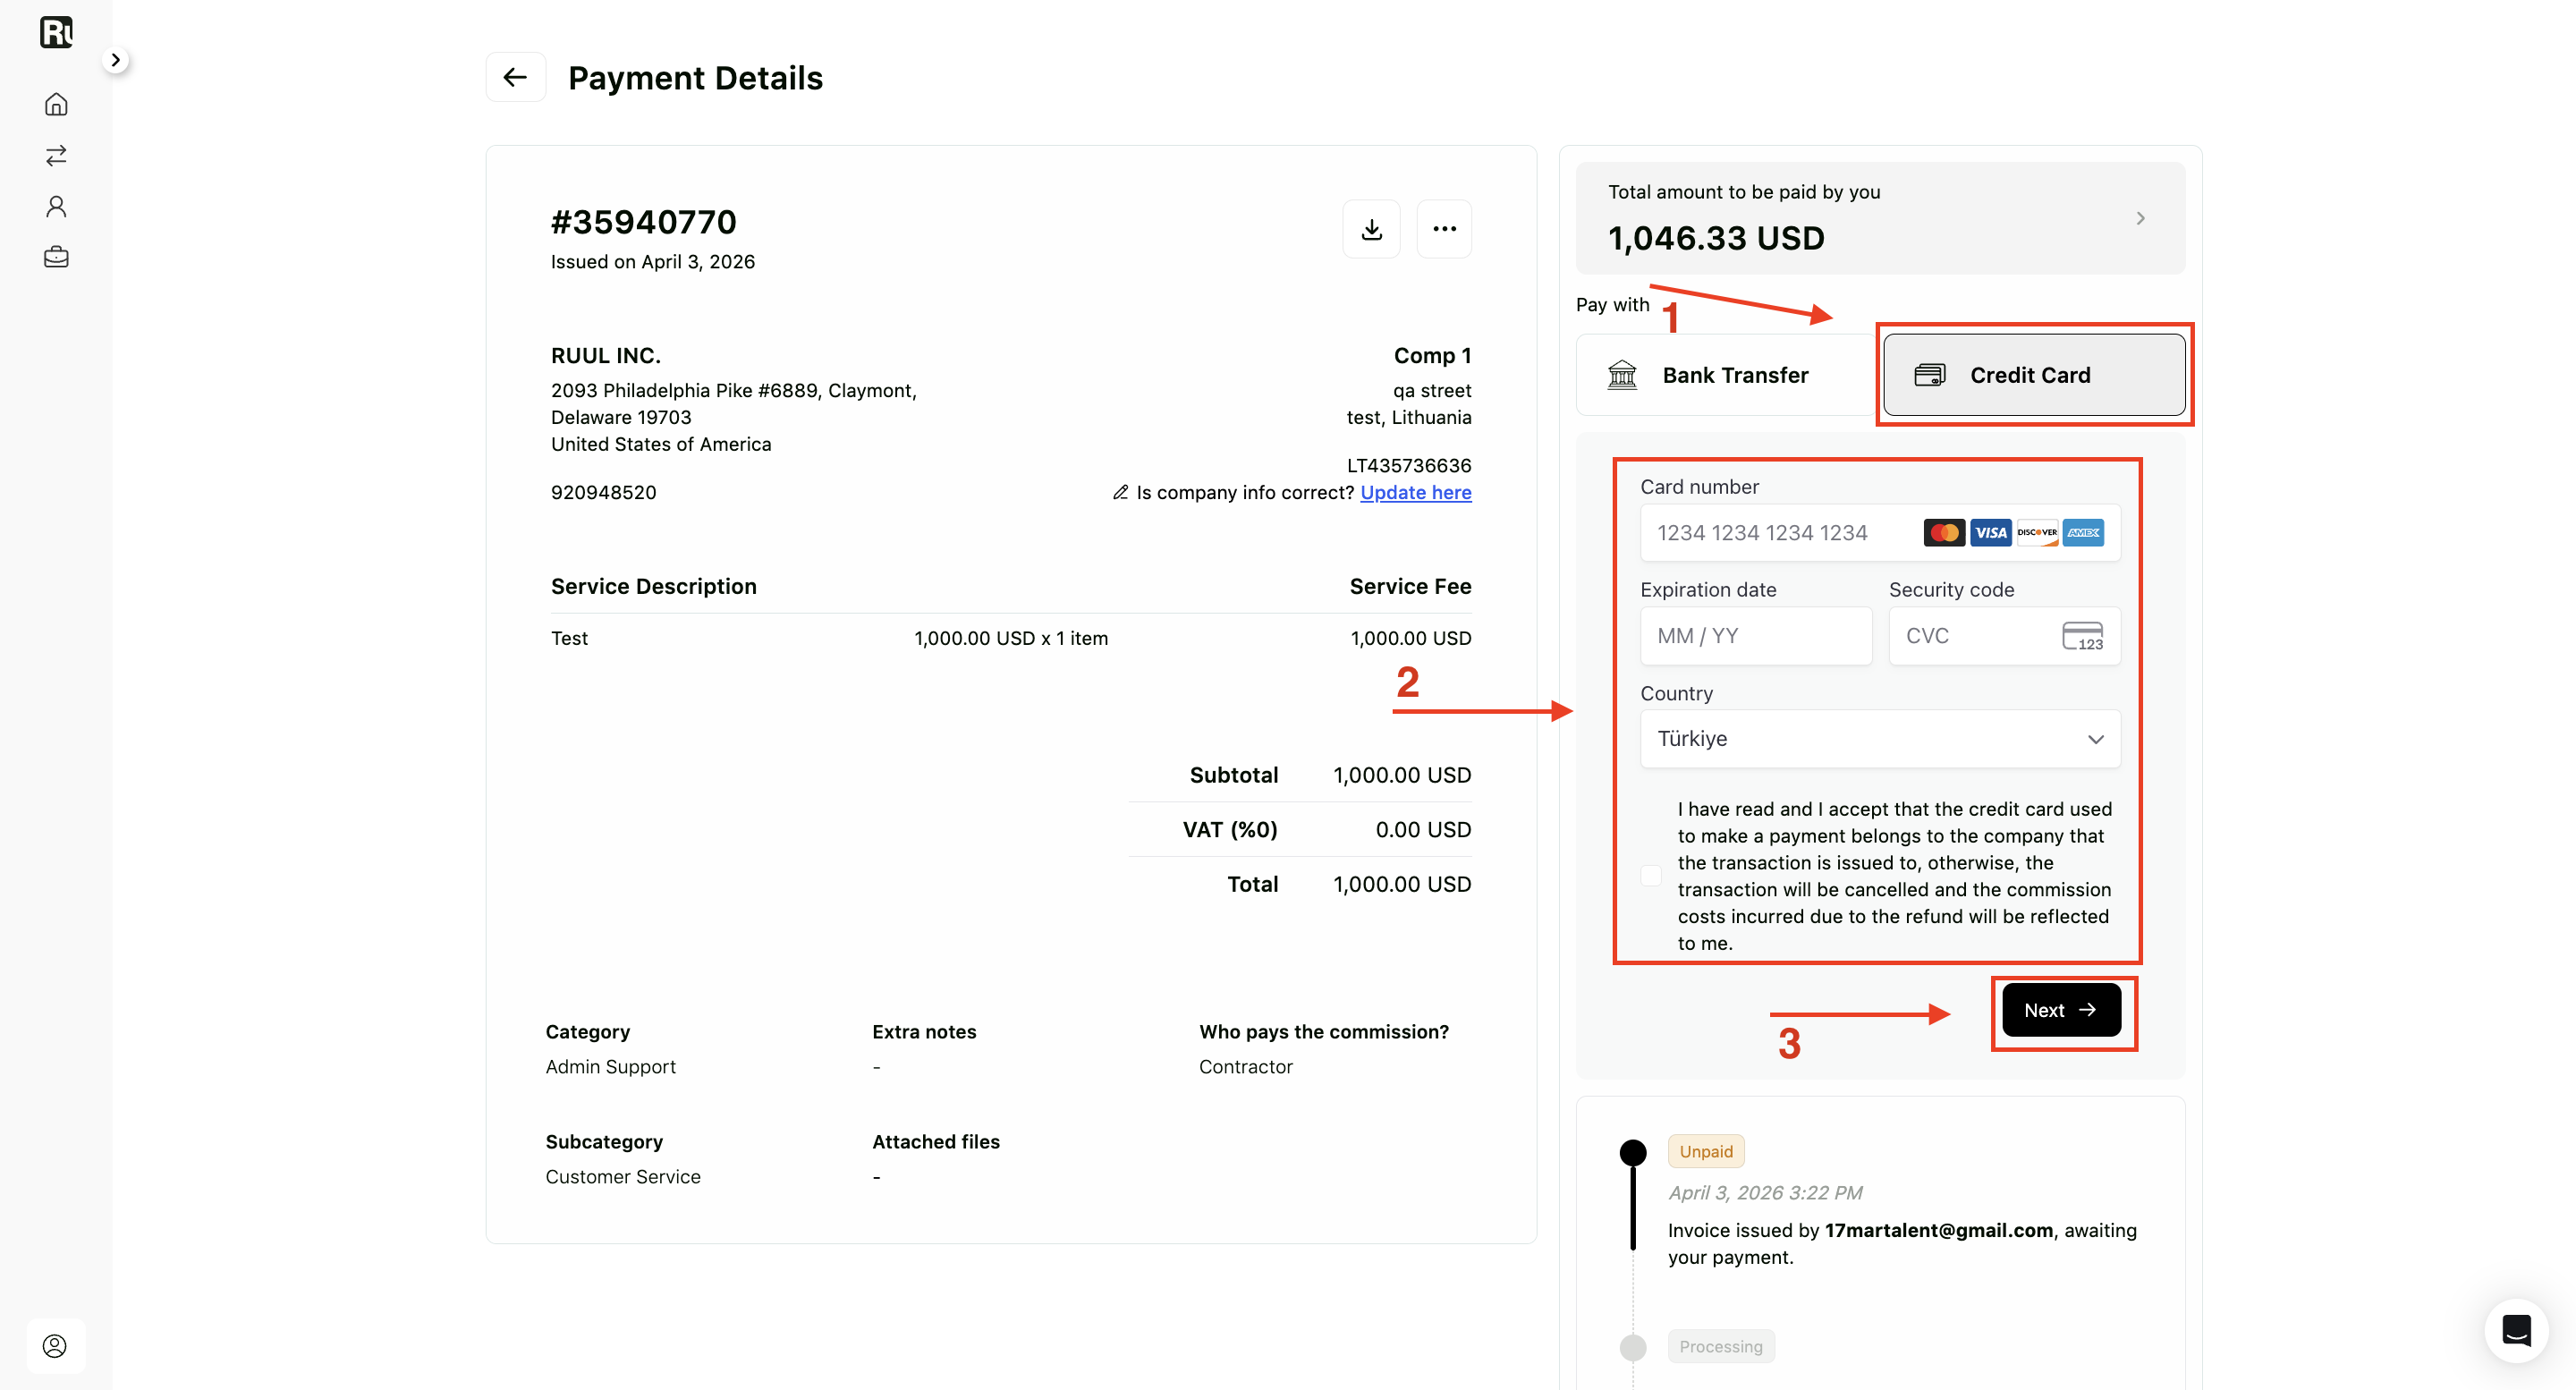This screenshot has height=1390, width=2576.
Task: Tick the credit card ownership acceptance checkbox
Action: pyautogui.click(x=1651, y=876)
